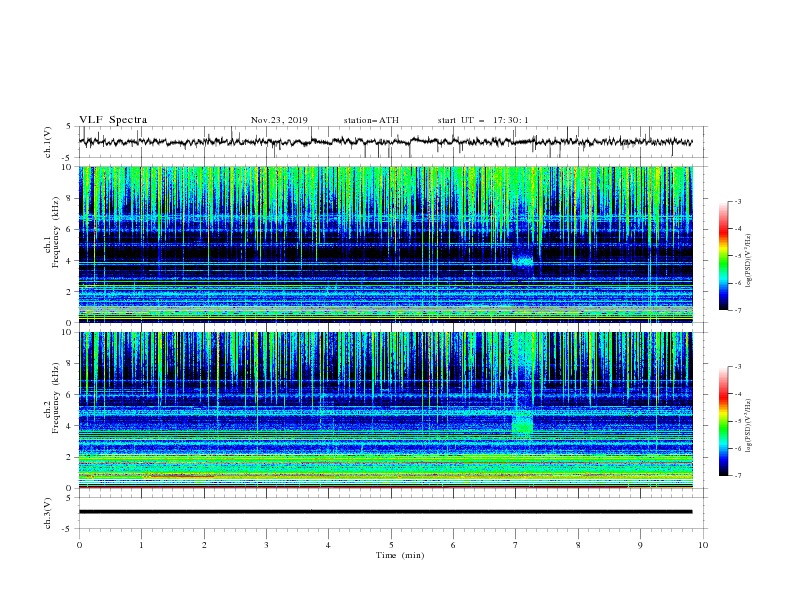Click time tick label '9' on x-axis
The height and width of the screenshot is (612, 792).
640,545
